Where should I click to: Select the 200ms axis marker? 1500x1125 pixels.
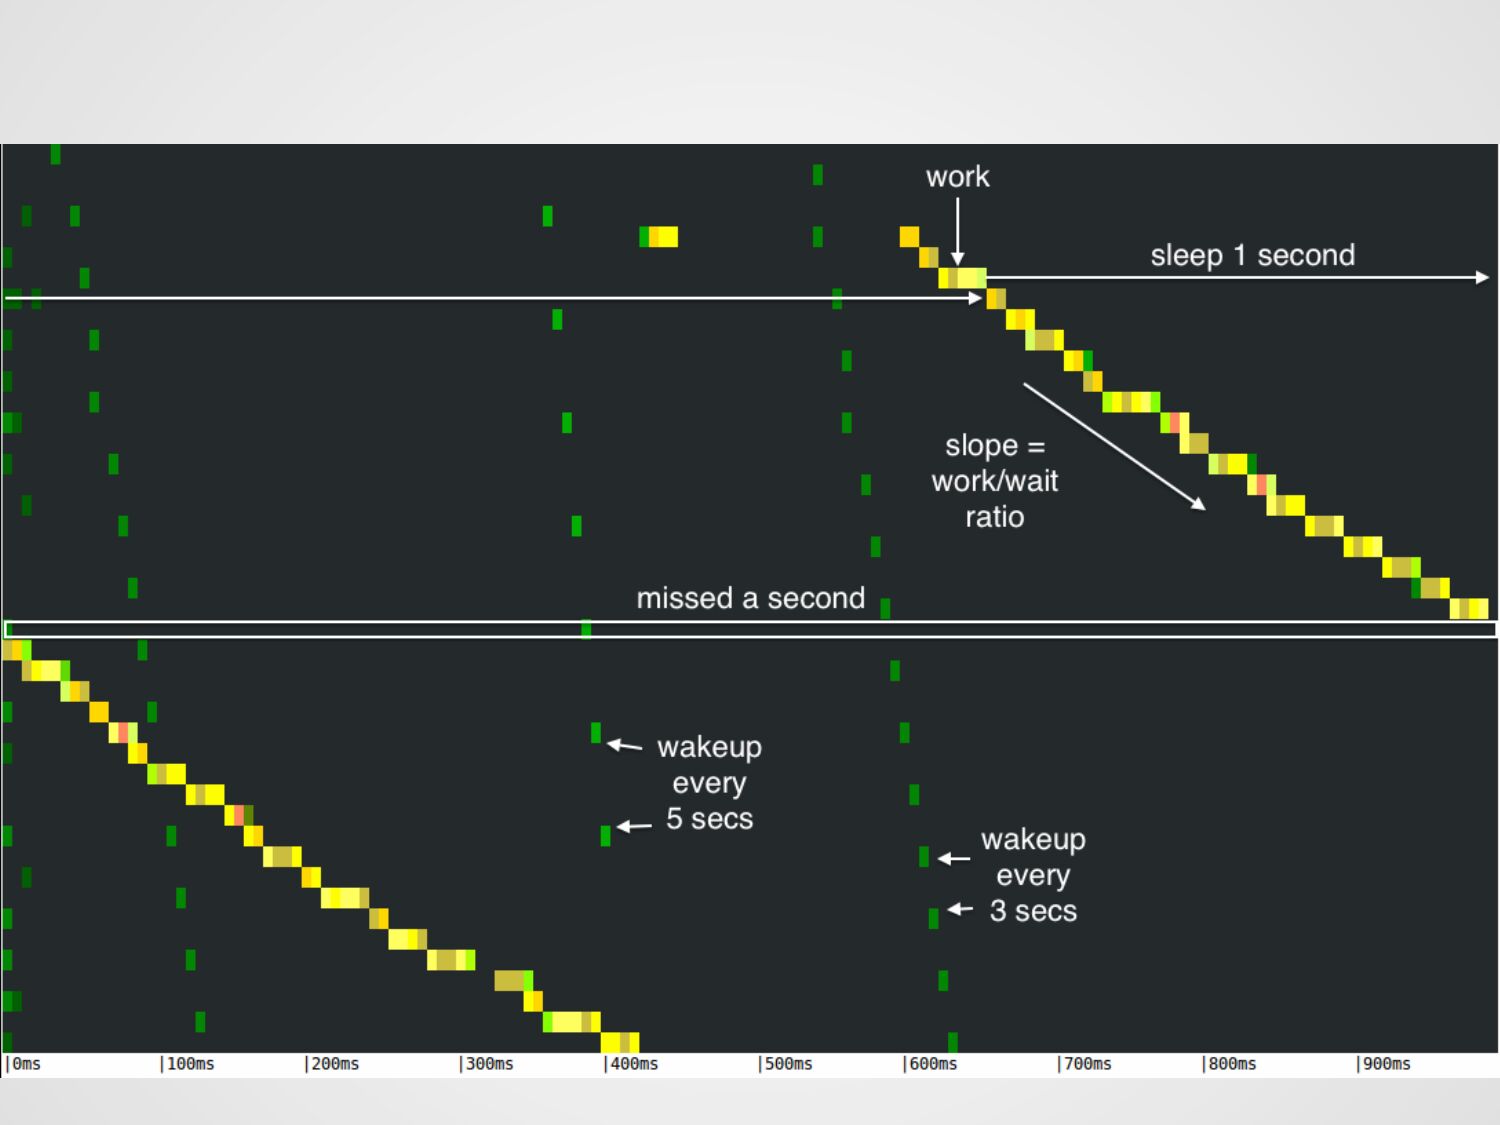[x=333, y=1064]
